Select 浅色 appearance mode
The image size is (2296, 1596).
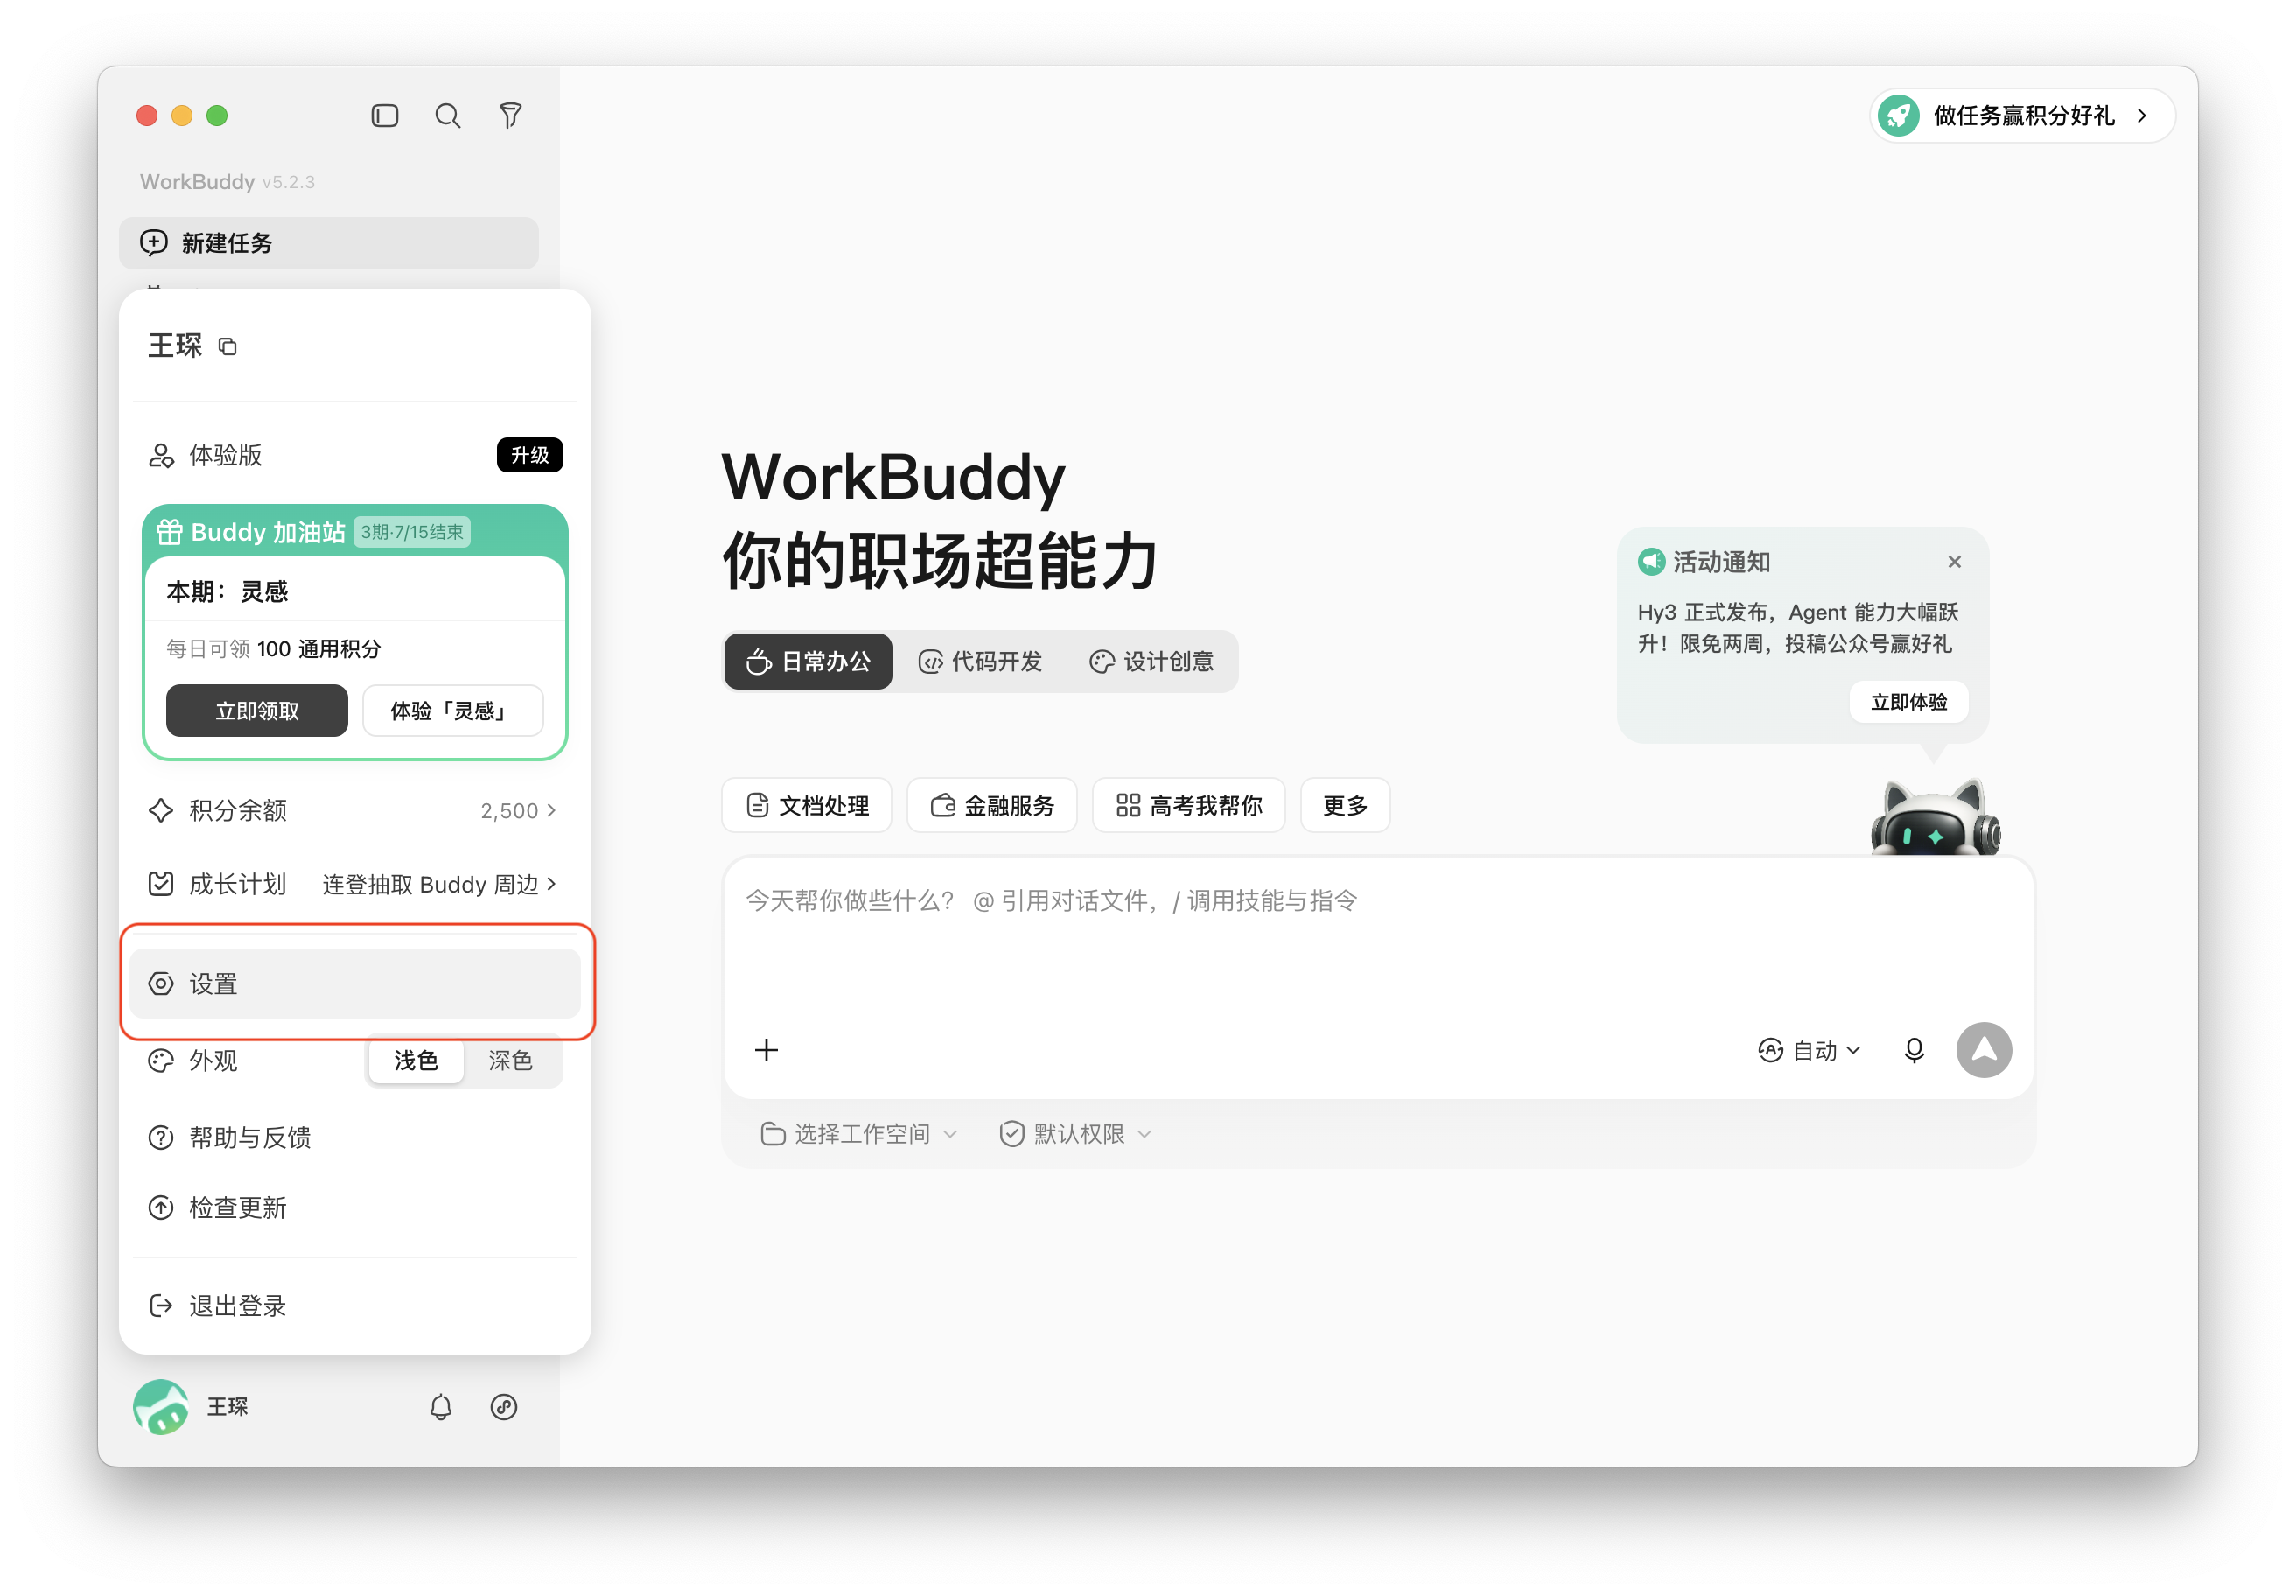point(416,1060)
